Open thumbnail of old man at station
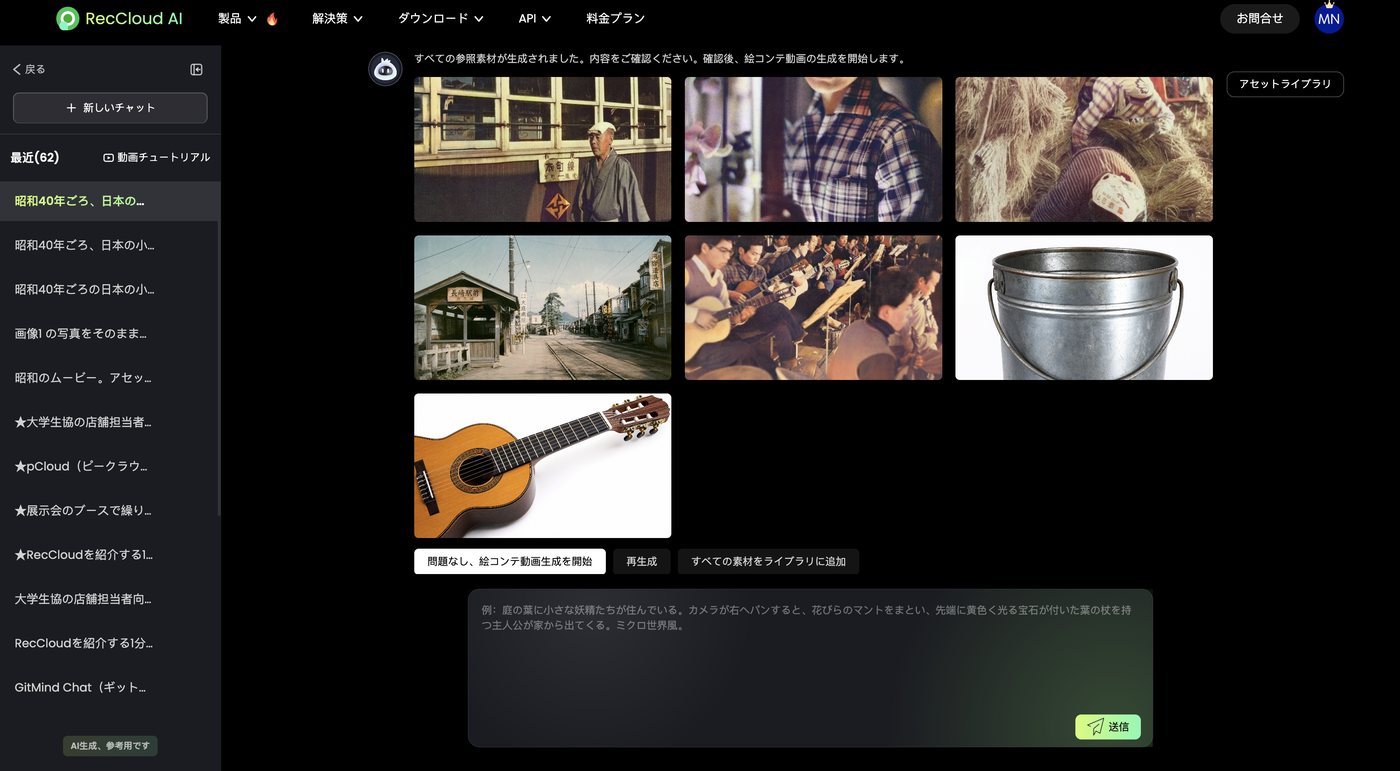 (543, 150)
